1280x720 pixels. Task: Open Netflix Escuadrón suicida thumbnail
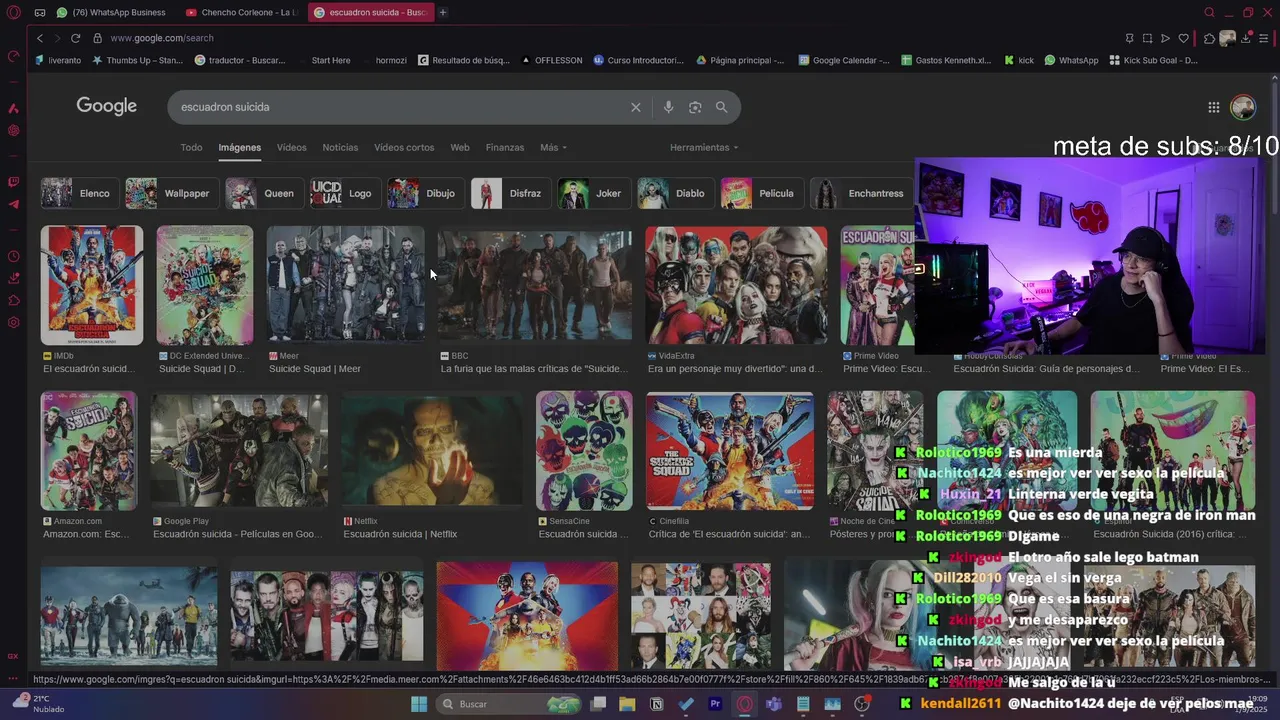tap(431, 450)
